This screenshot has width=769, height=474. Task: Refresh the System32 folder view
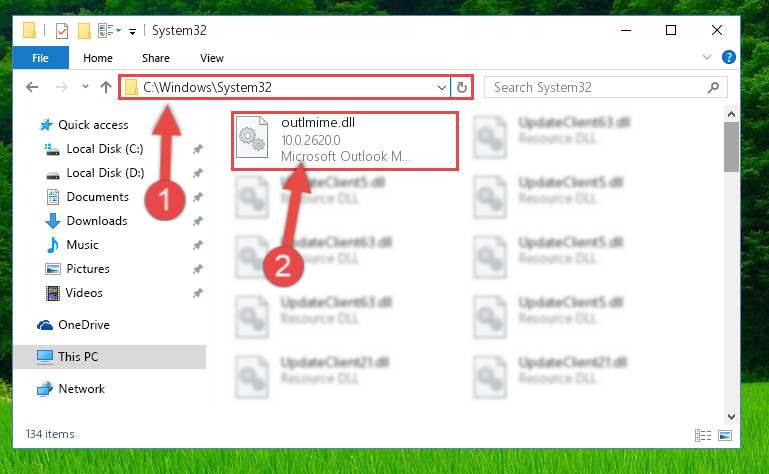click(x=461, y=87)
